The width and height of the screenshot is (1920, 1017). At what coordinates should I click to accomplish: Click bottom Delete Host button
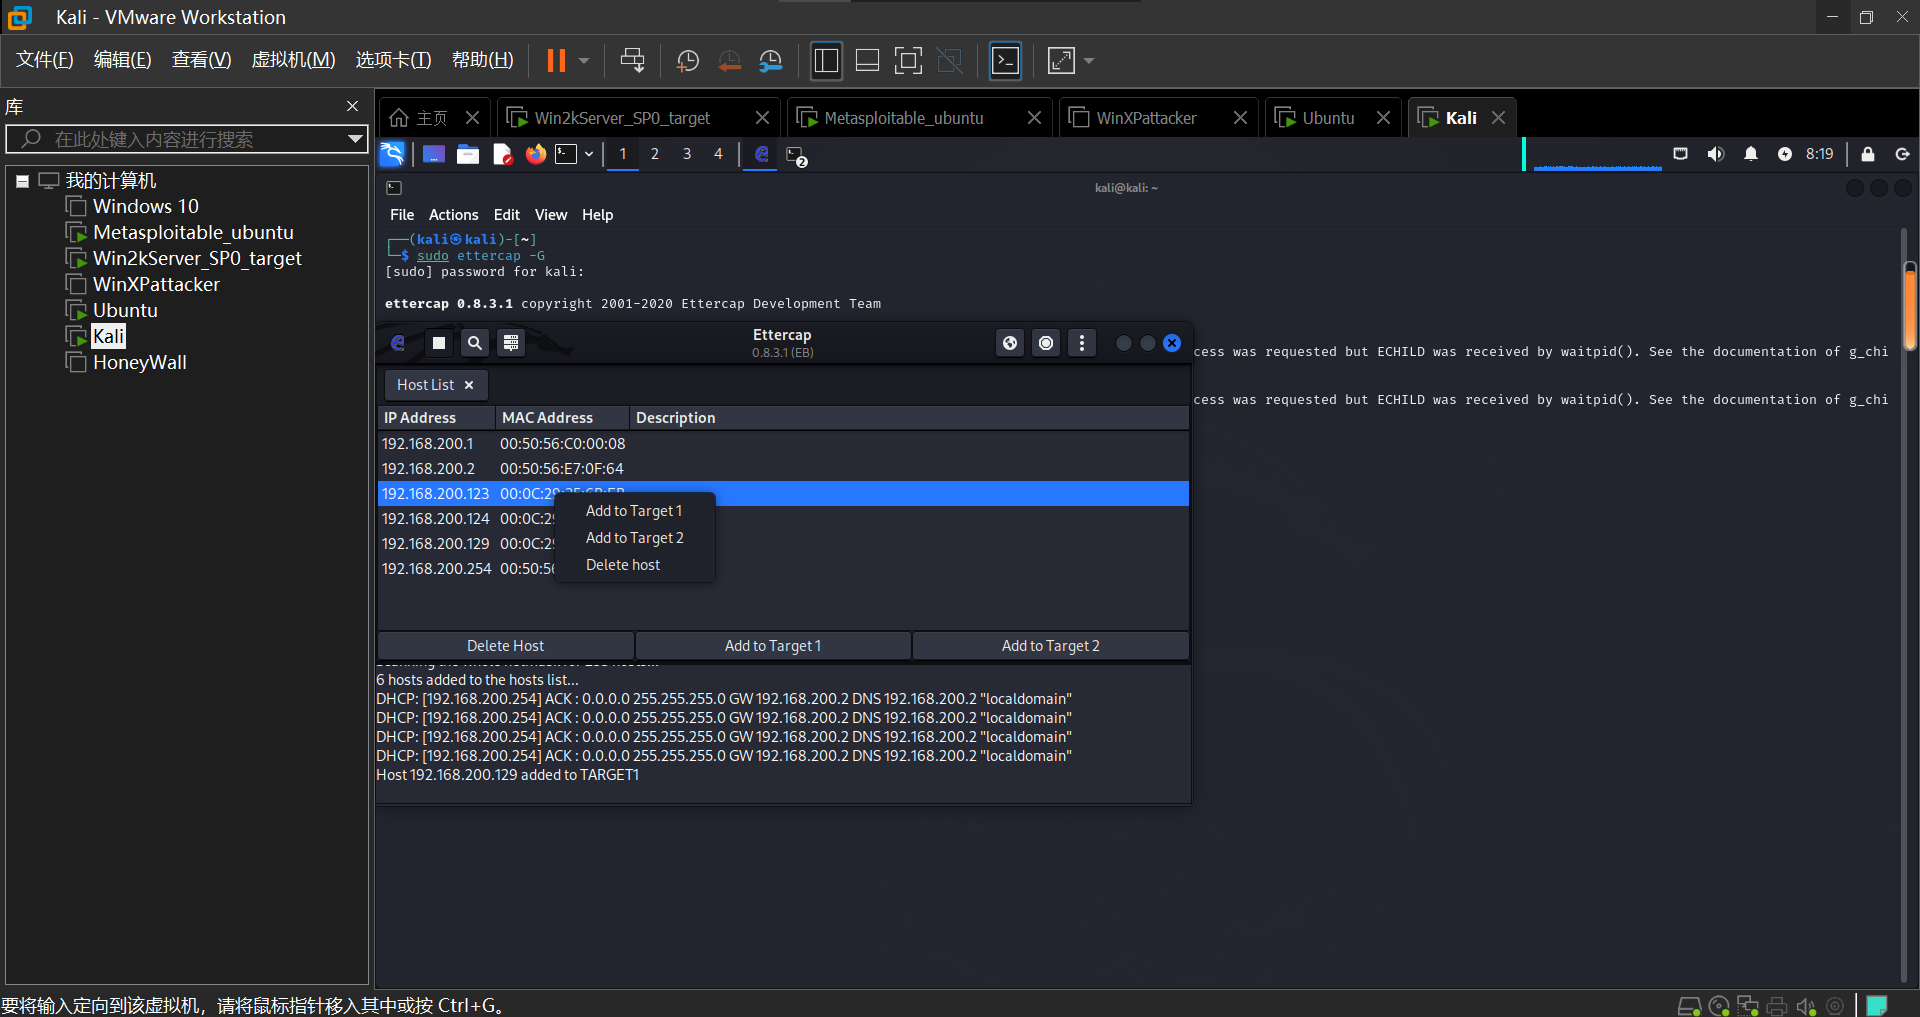tap(505, 646)
